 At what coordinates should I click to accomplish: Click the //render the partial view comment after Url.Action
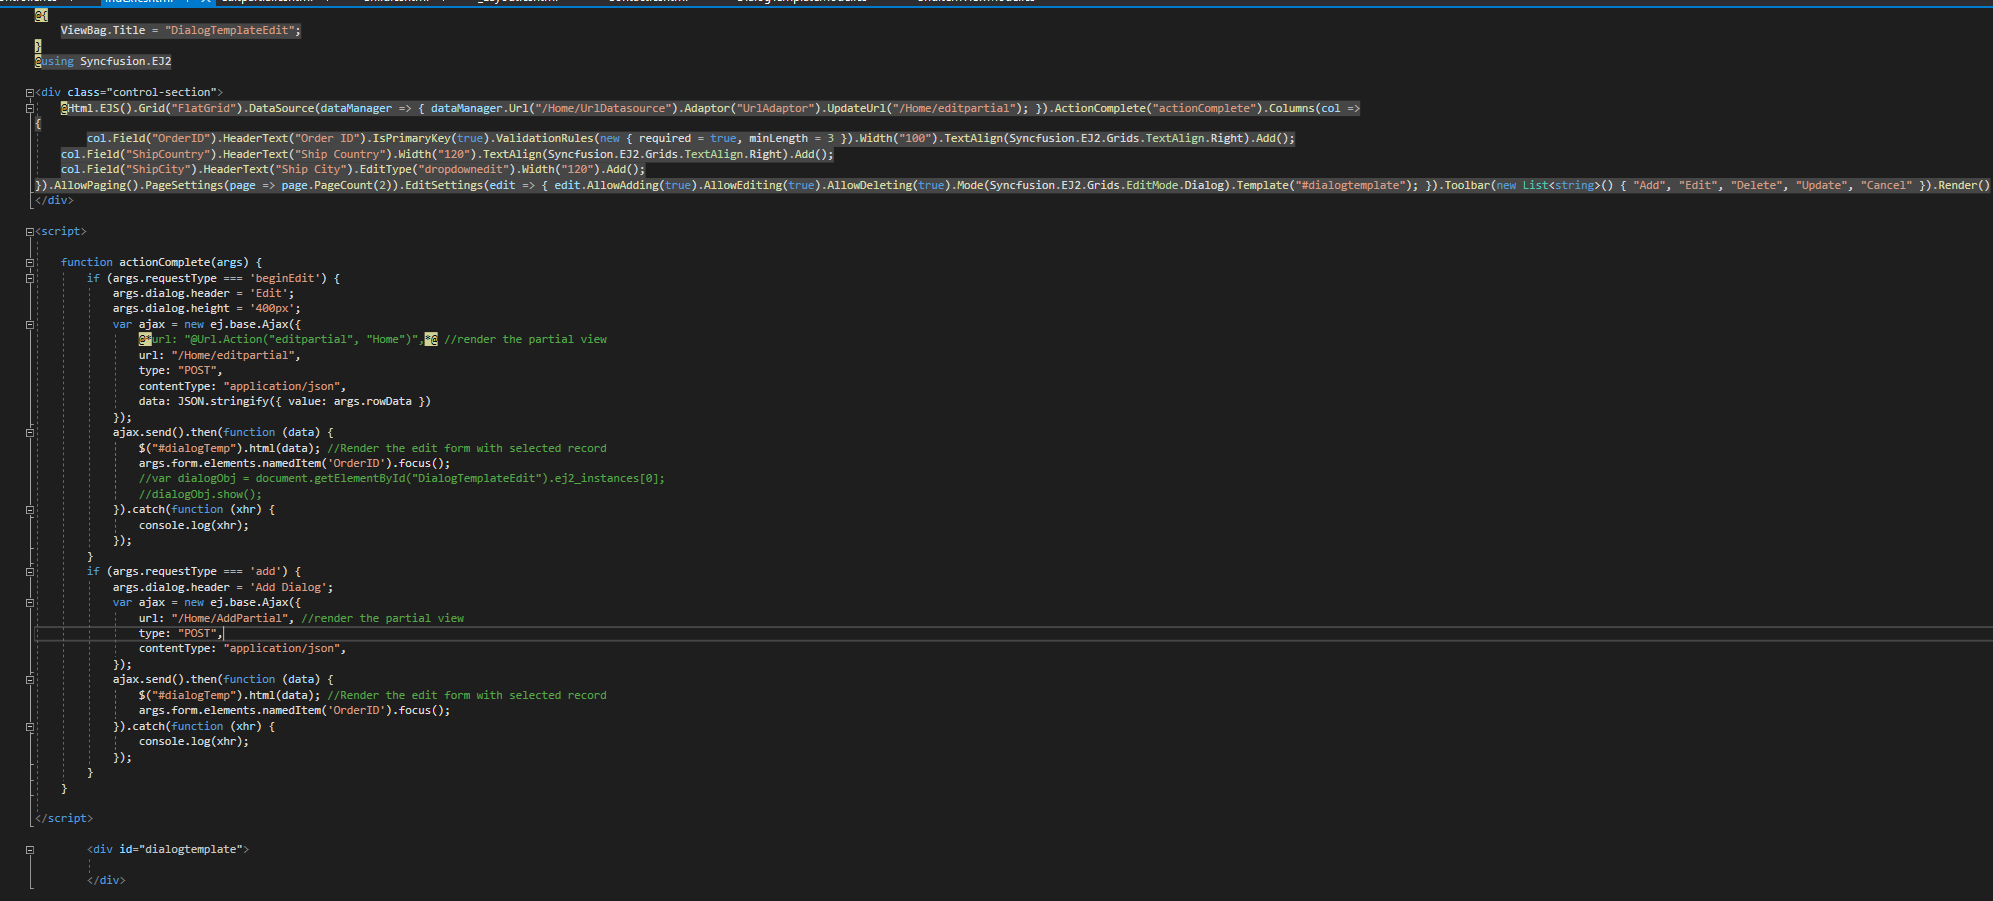pos(526,339)
